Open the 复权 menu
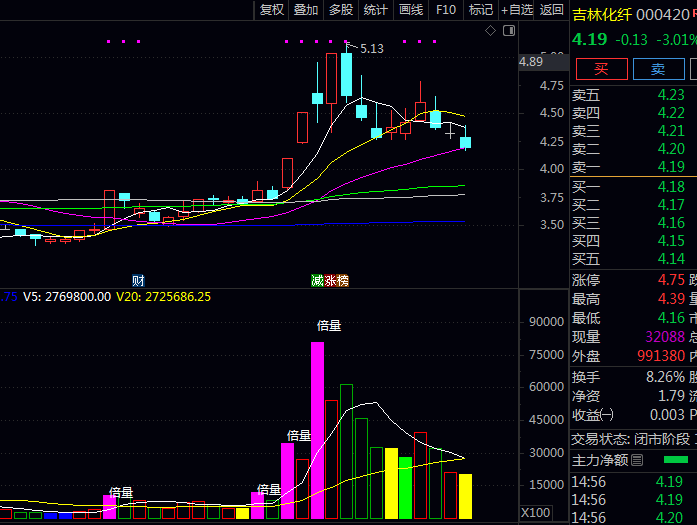The image size is (697, 525). (271, 10)
